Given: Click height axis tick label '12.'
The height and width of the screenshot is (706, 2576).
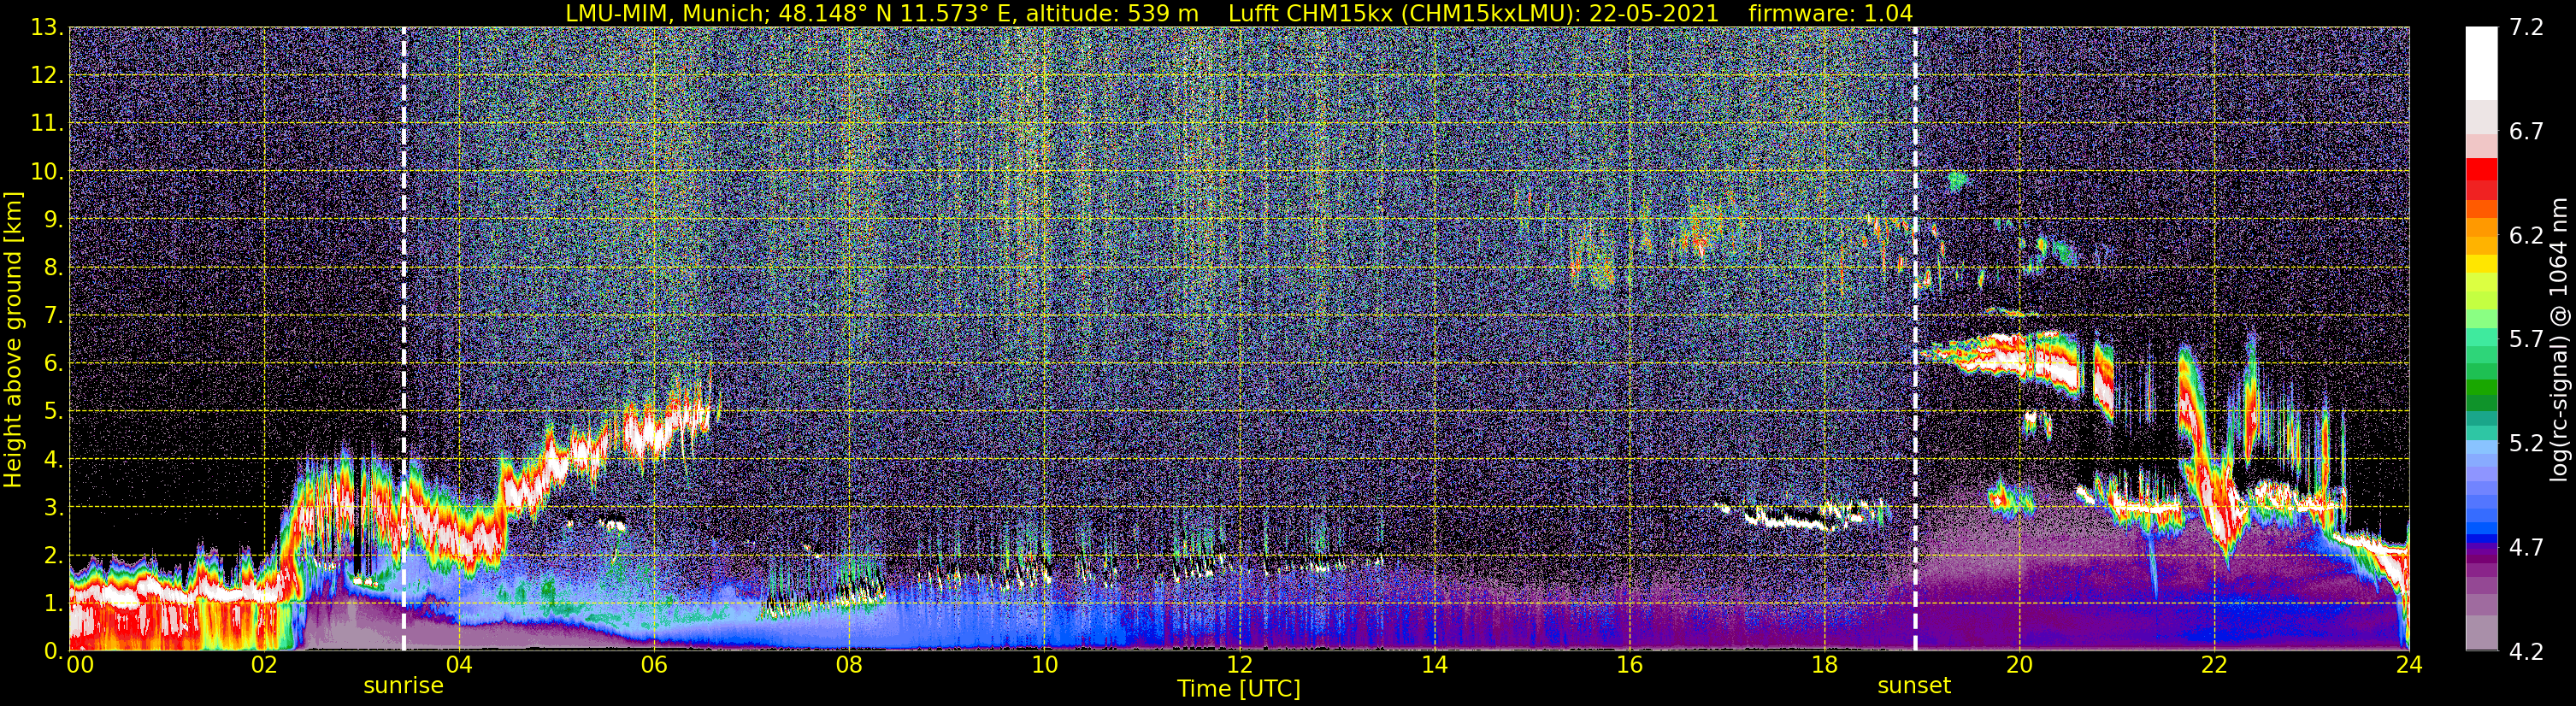Looking at the screenshot, I should click(47, 76).
